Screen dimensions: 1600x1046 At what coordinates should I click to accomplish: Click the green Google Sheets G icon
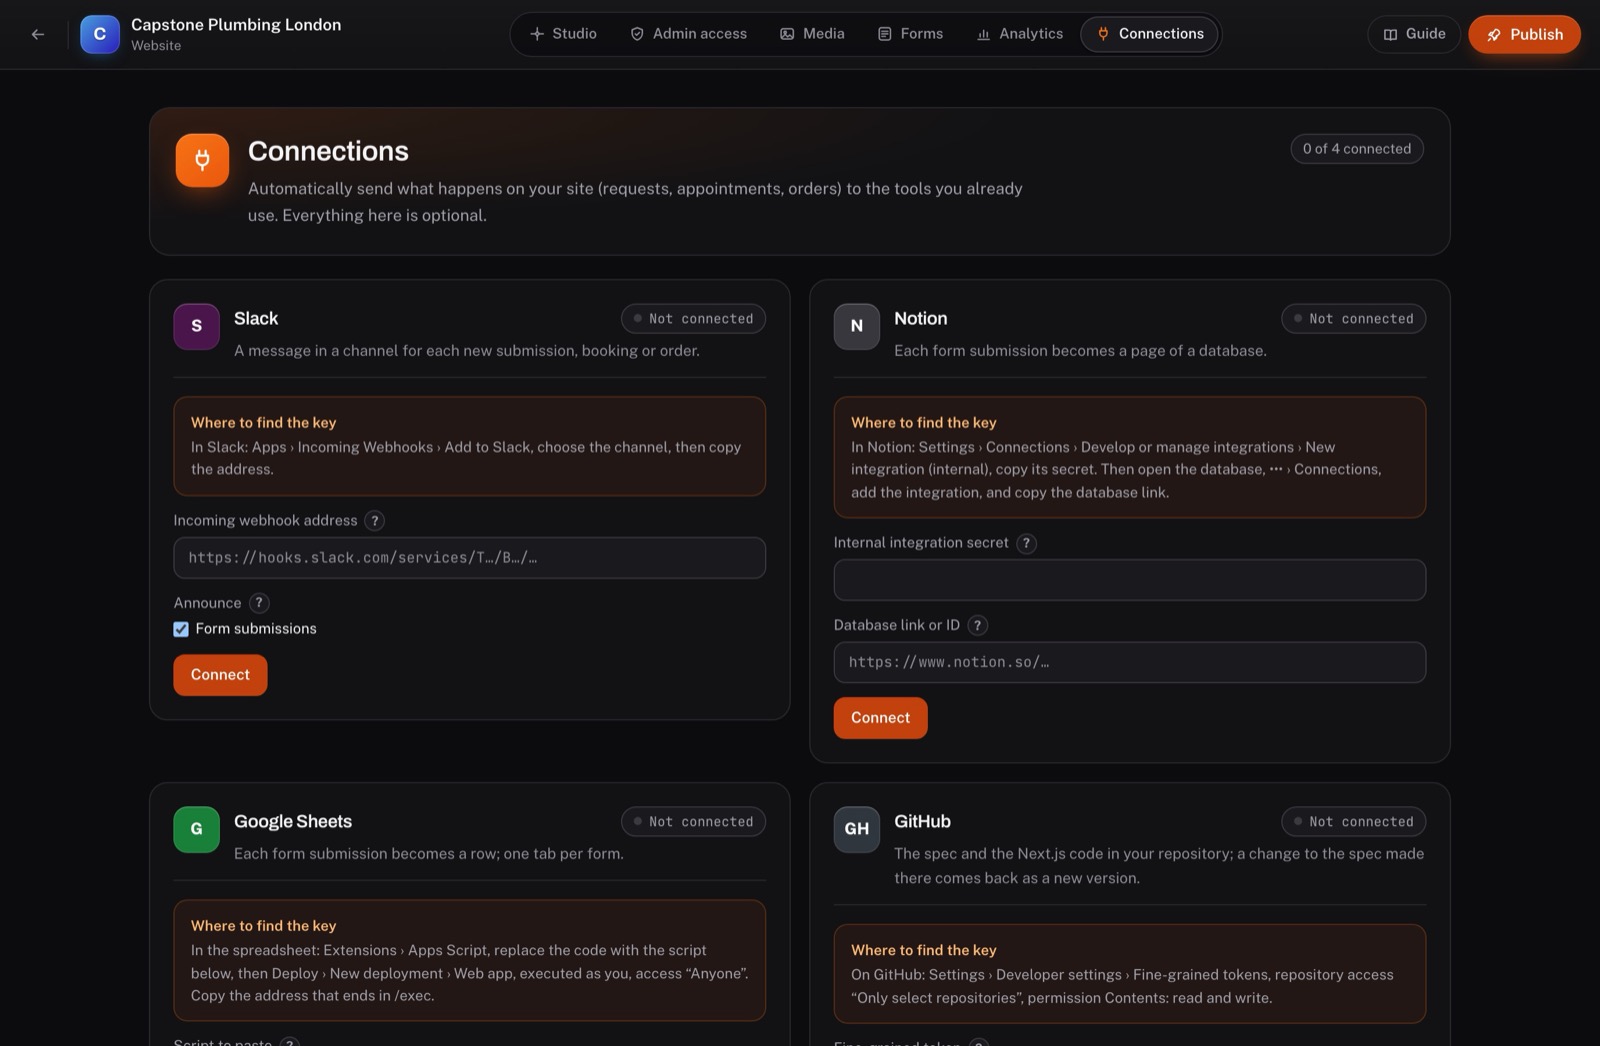196,829
